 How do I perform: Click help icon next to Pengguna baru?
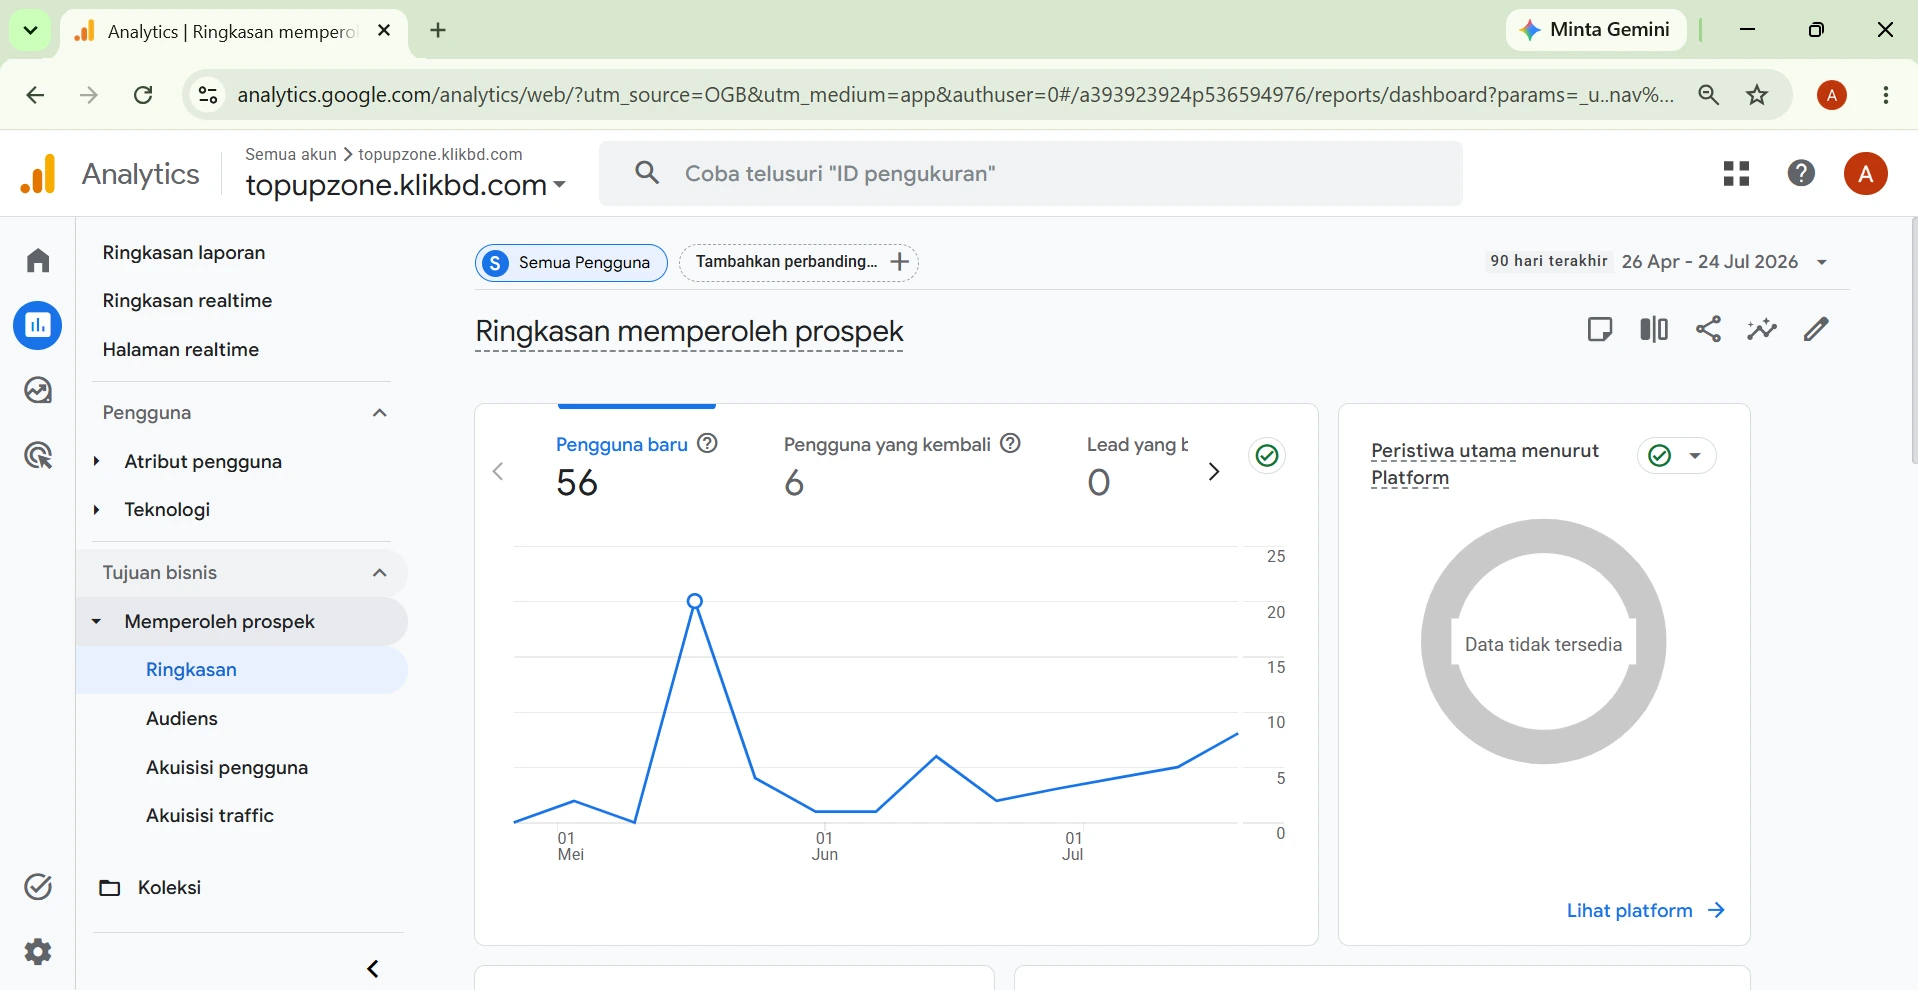click(708, 443)
